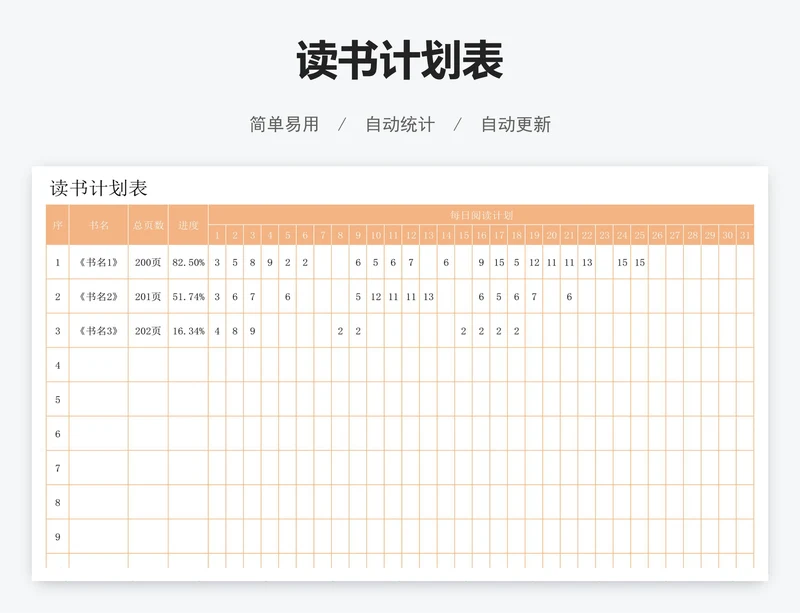Select the 进度 column header
This screenshot has height=613, width=800.
[188, 225]
